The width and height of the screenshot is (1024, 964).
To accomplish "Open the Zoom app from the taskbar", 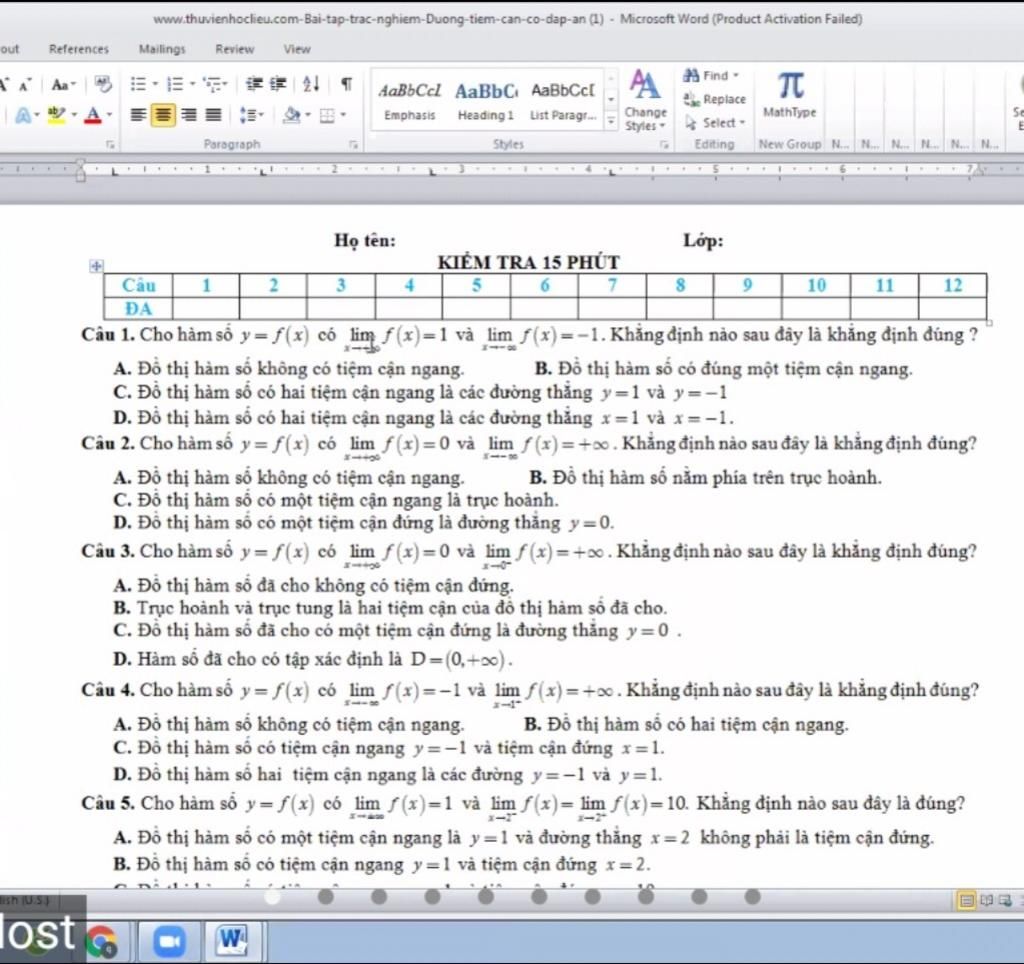I will [169, 941].
